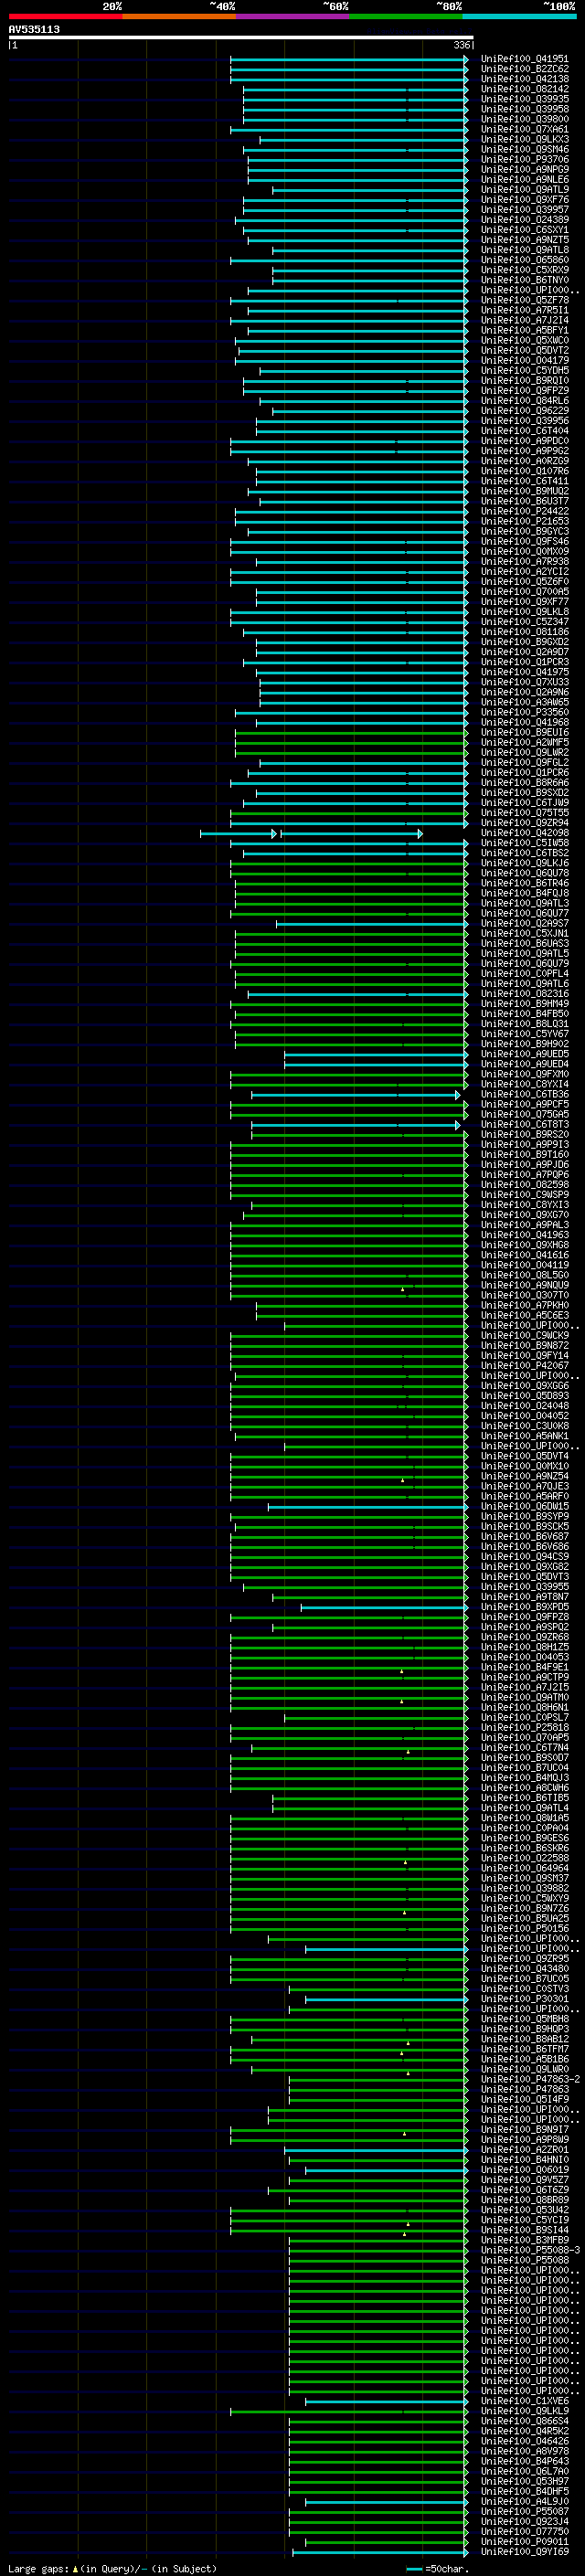Click label UniRef100_Q2A9S7

[x=524, y=923]
